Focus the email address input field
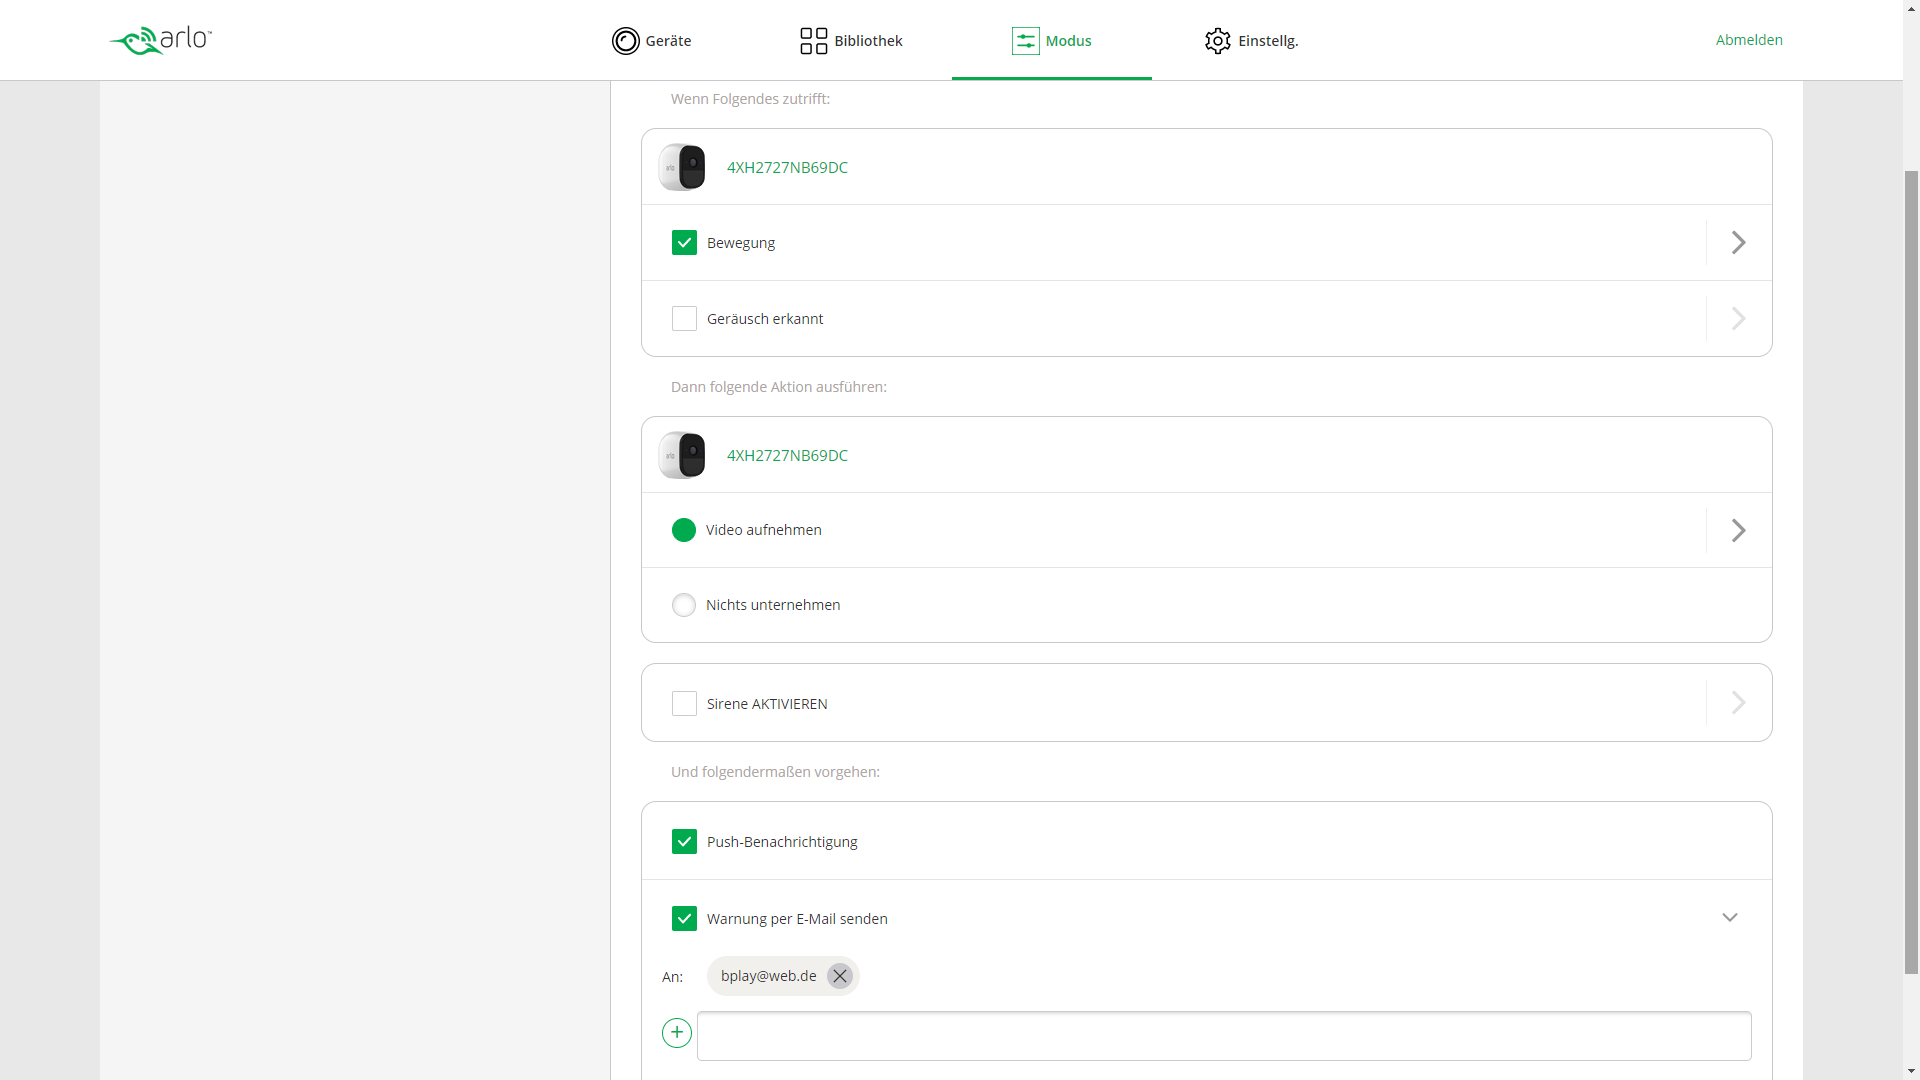The width and height of the screenshot is (1920, 1080). click(1223, 1036)
